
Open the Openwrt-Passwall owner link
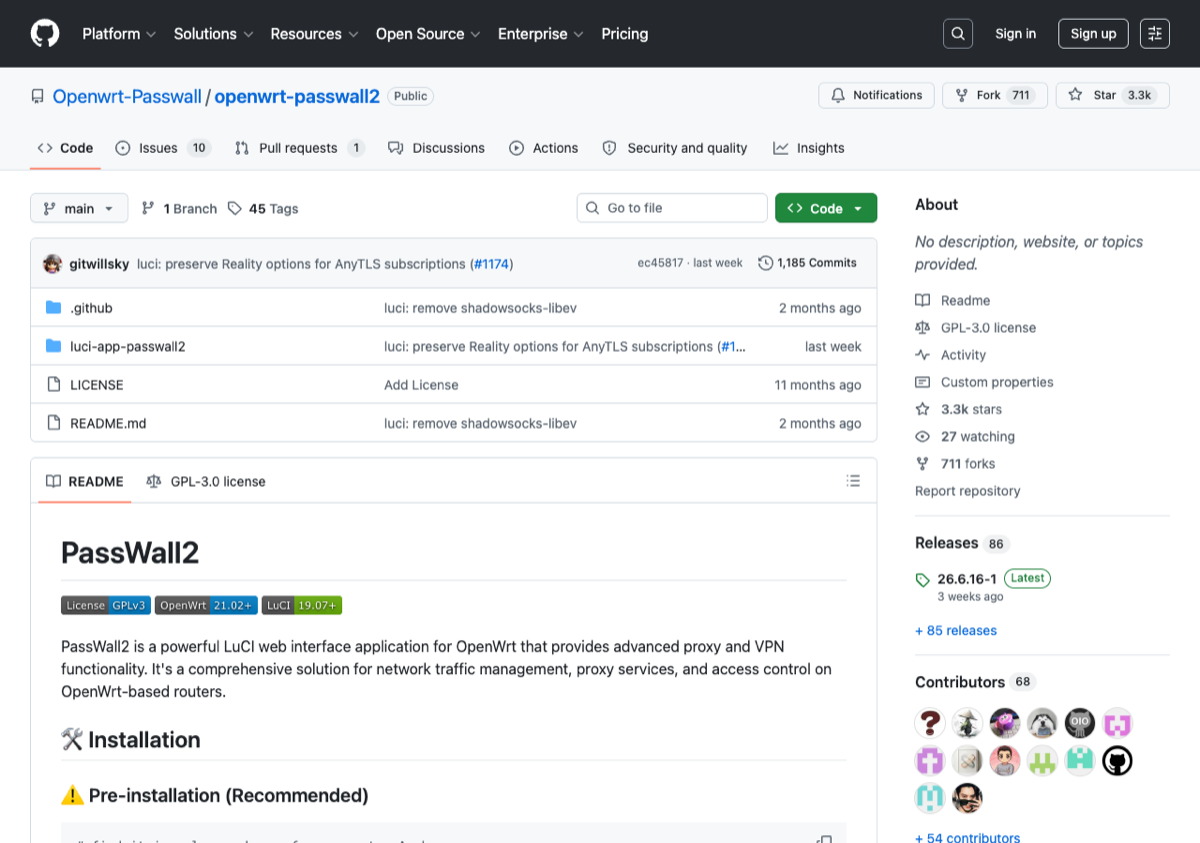pyautogui.click(x=126, y=97)
